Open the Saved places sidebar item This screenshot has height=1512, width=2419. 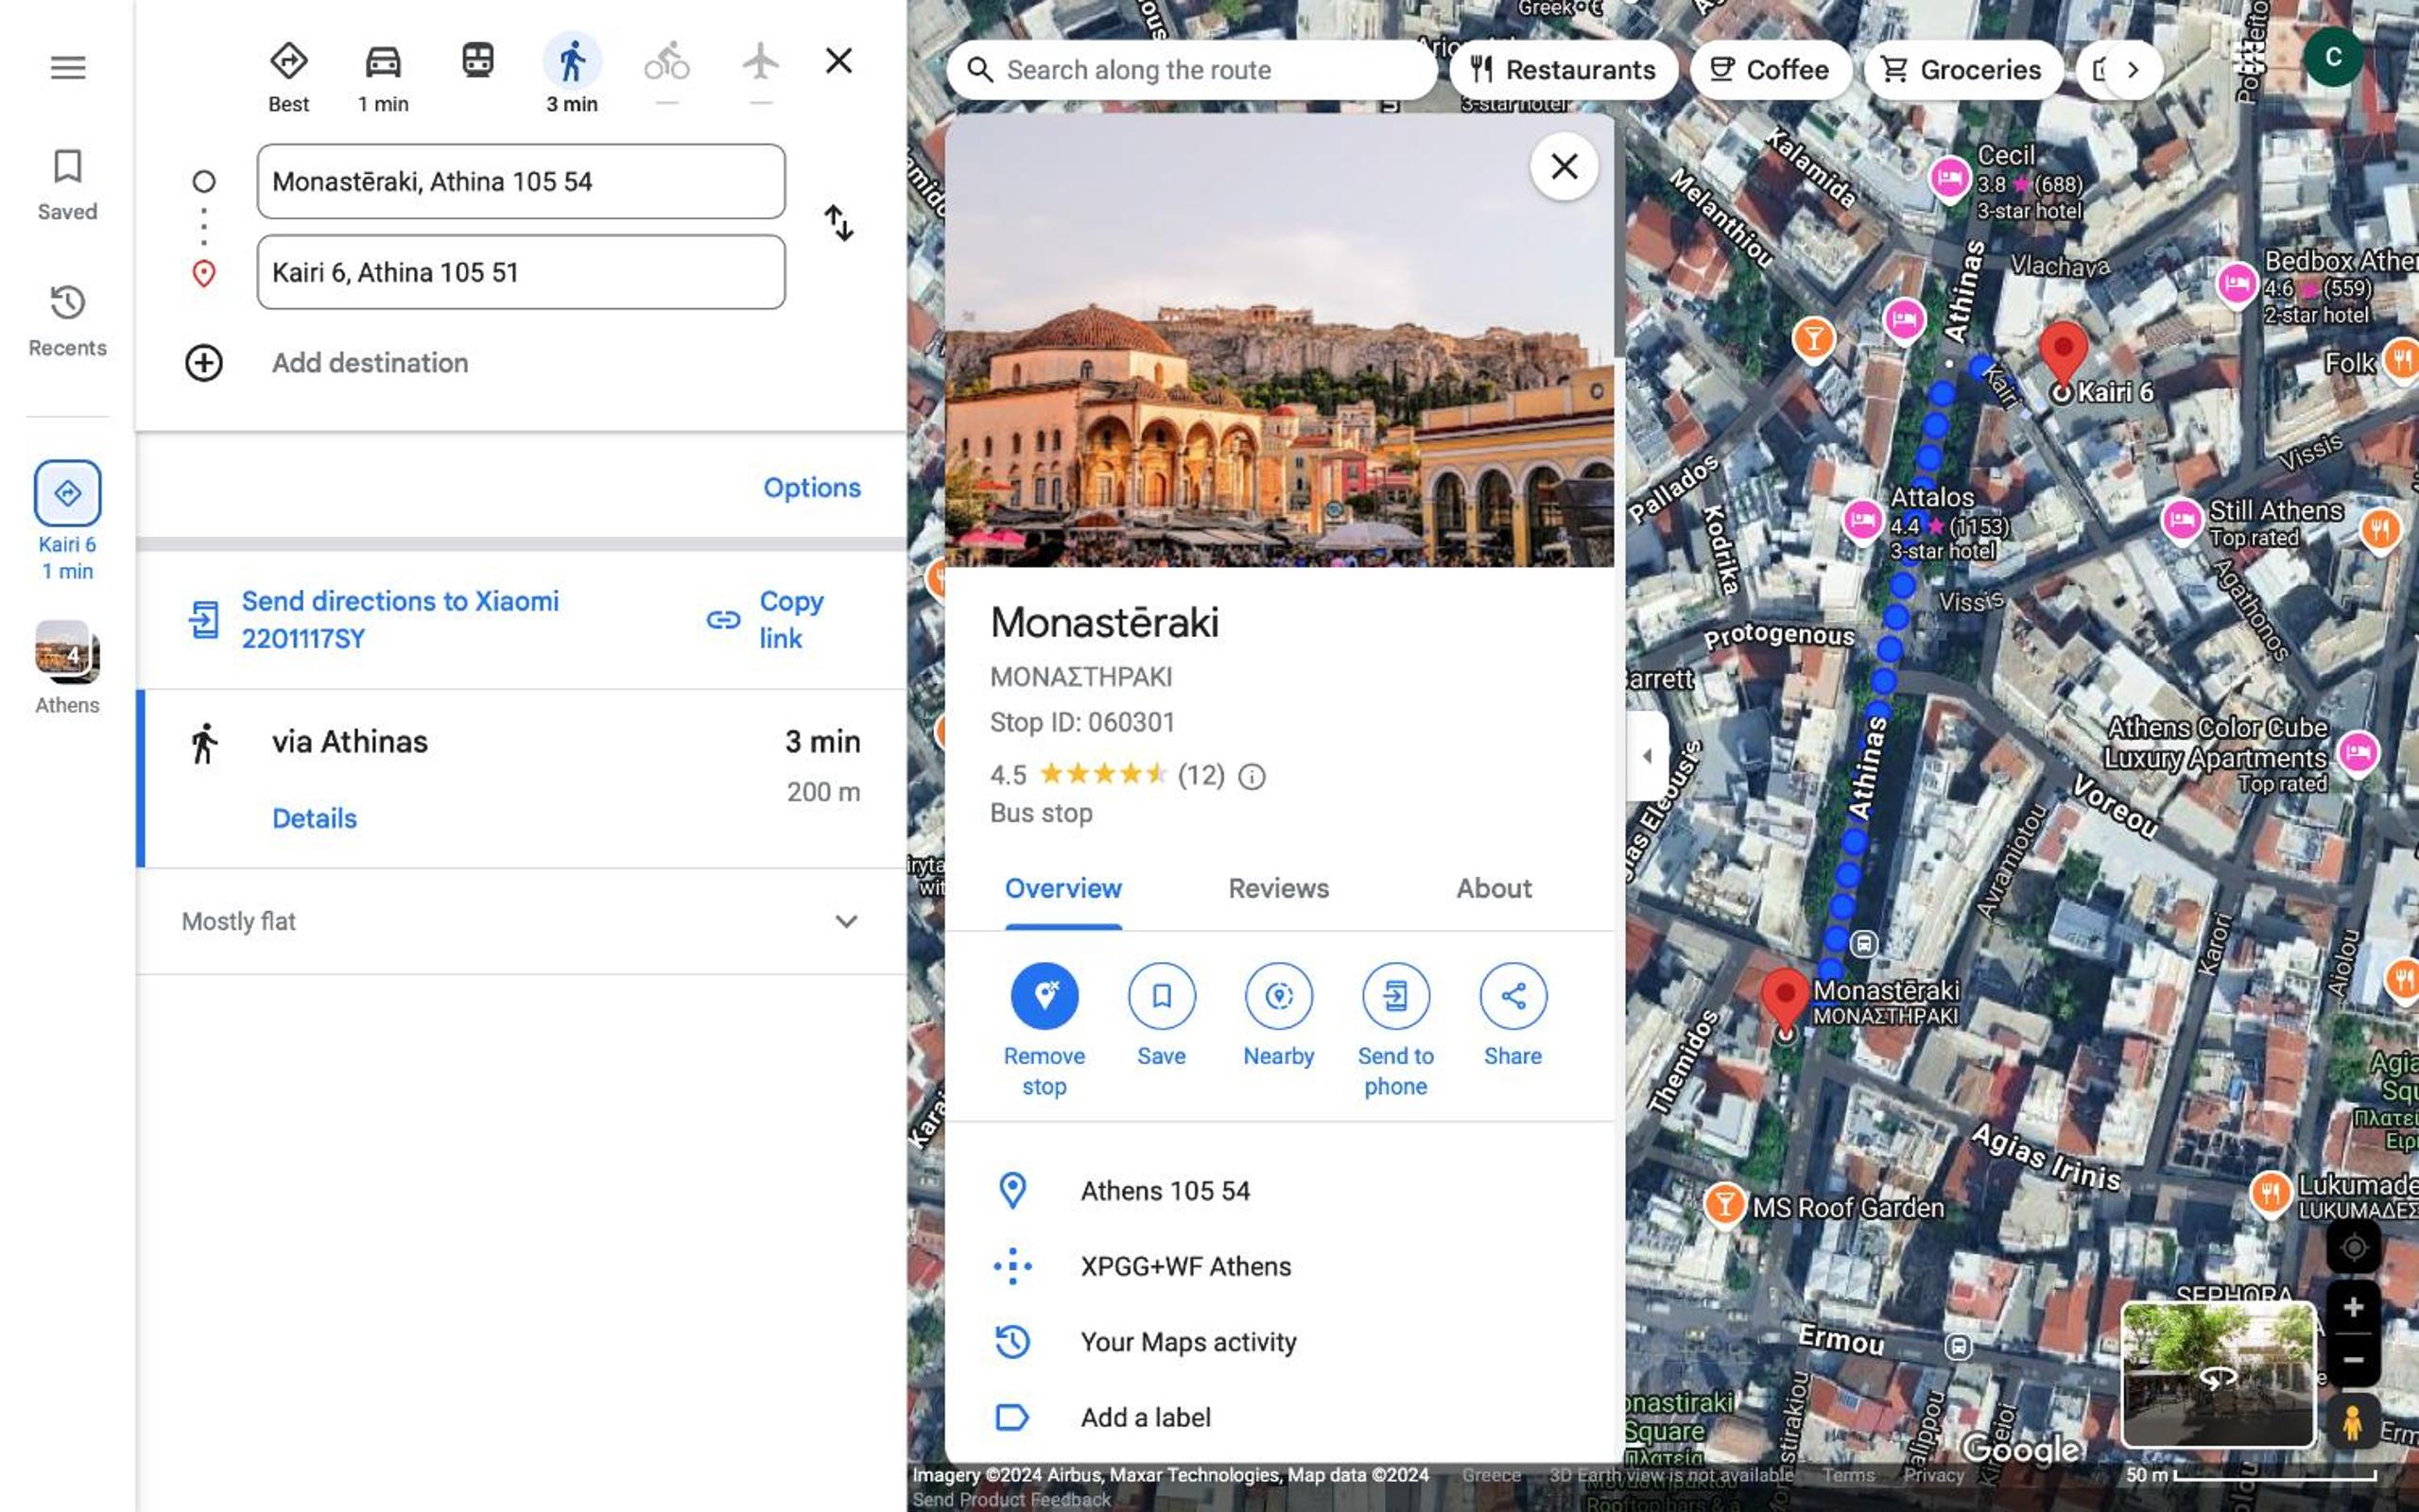(x=68, y=185)
